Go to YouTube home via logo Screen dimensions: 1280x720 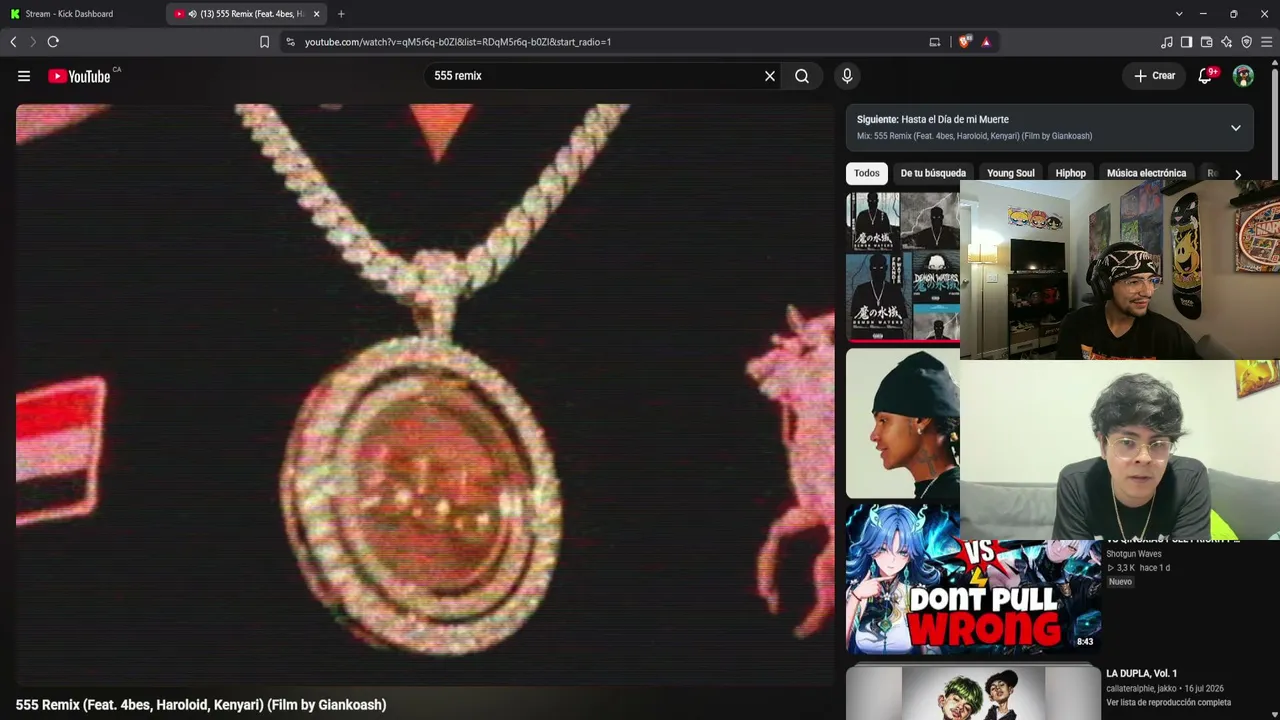79,76
